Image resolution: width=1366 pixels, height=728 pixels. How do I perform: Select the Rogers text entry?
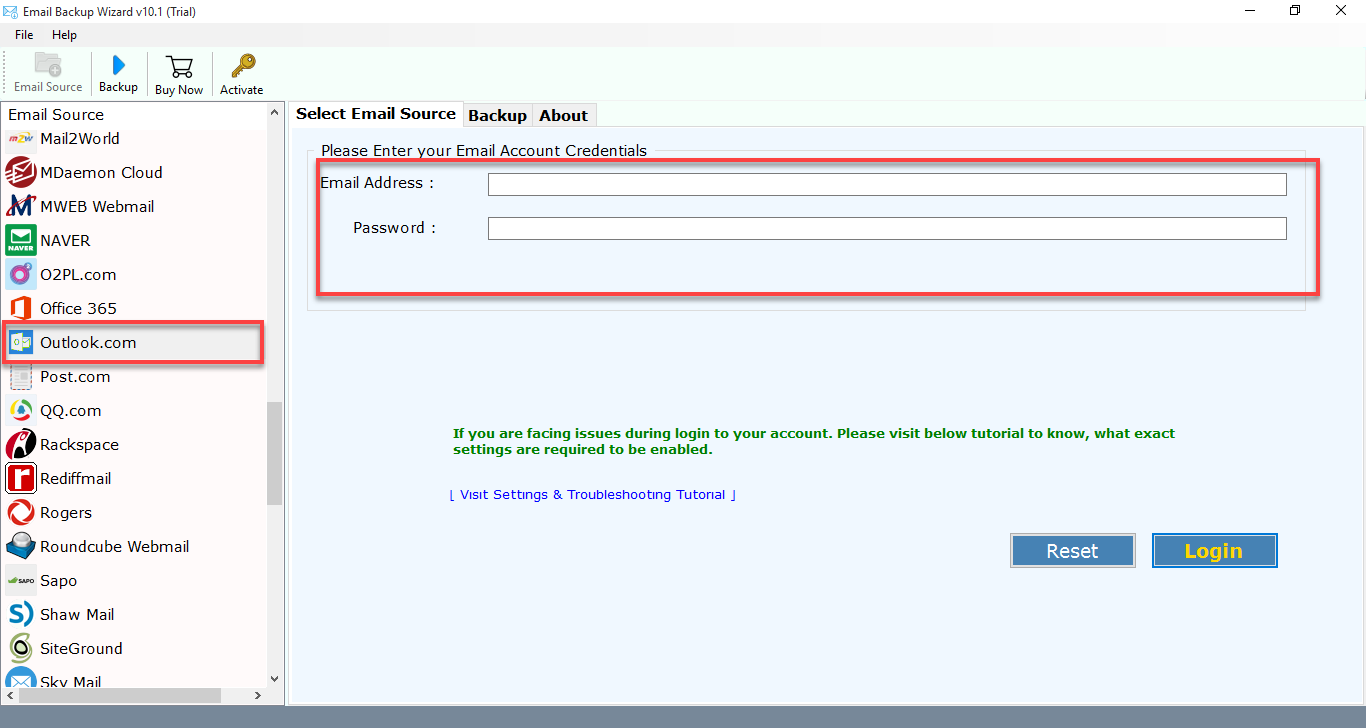pyautogui.click(x=66, y=512)
